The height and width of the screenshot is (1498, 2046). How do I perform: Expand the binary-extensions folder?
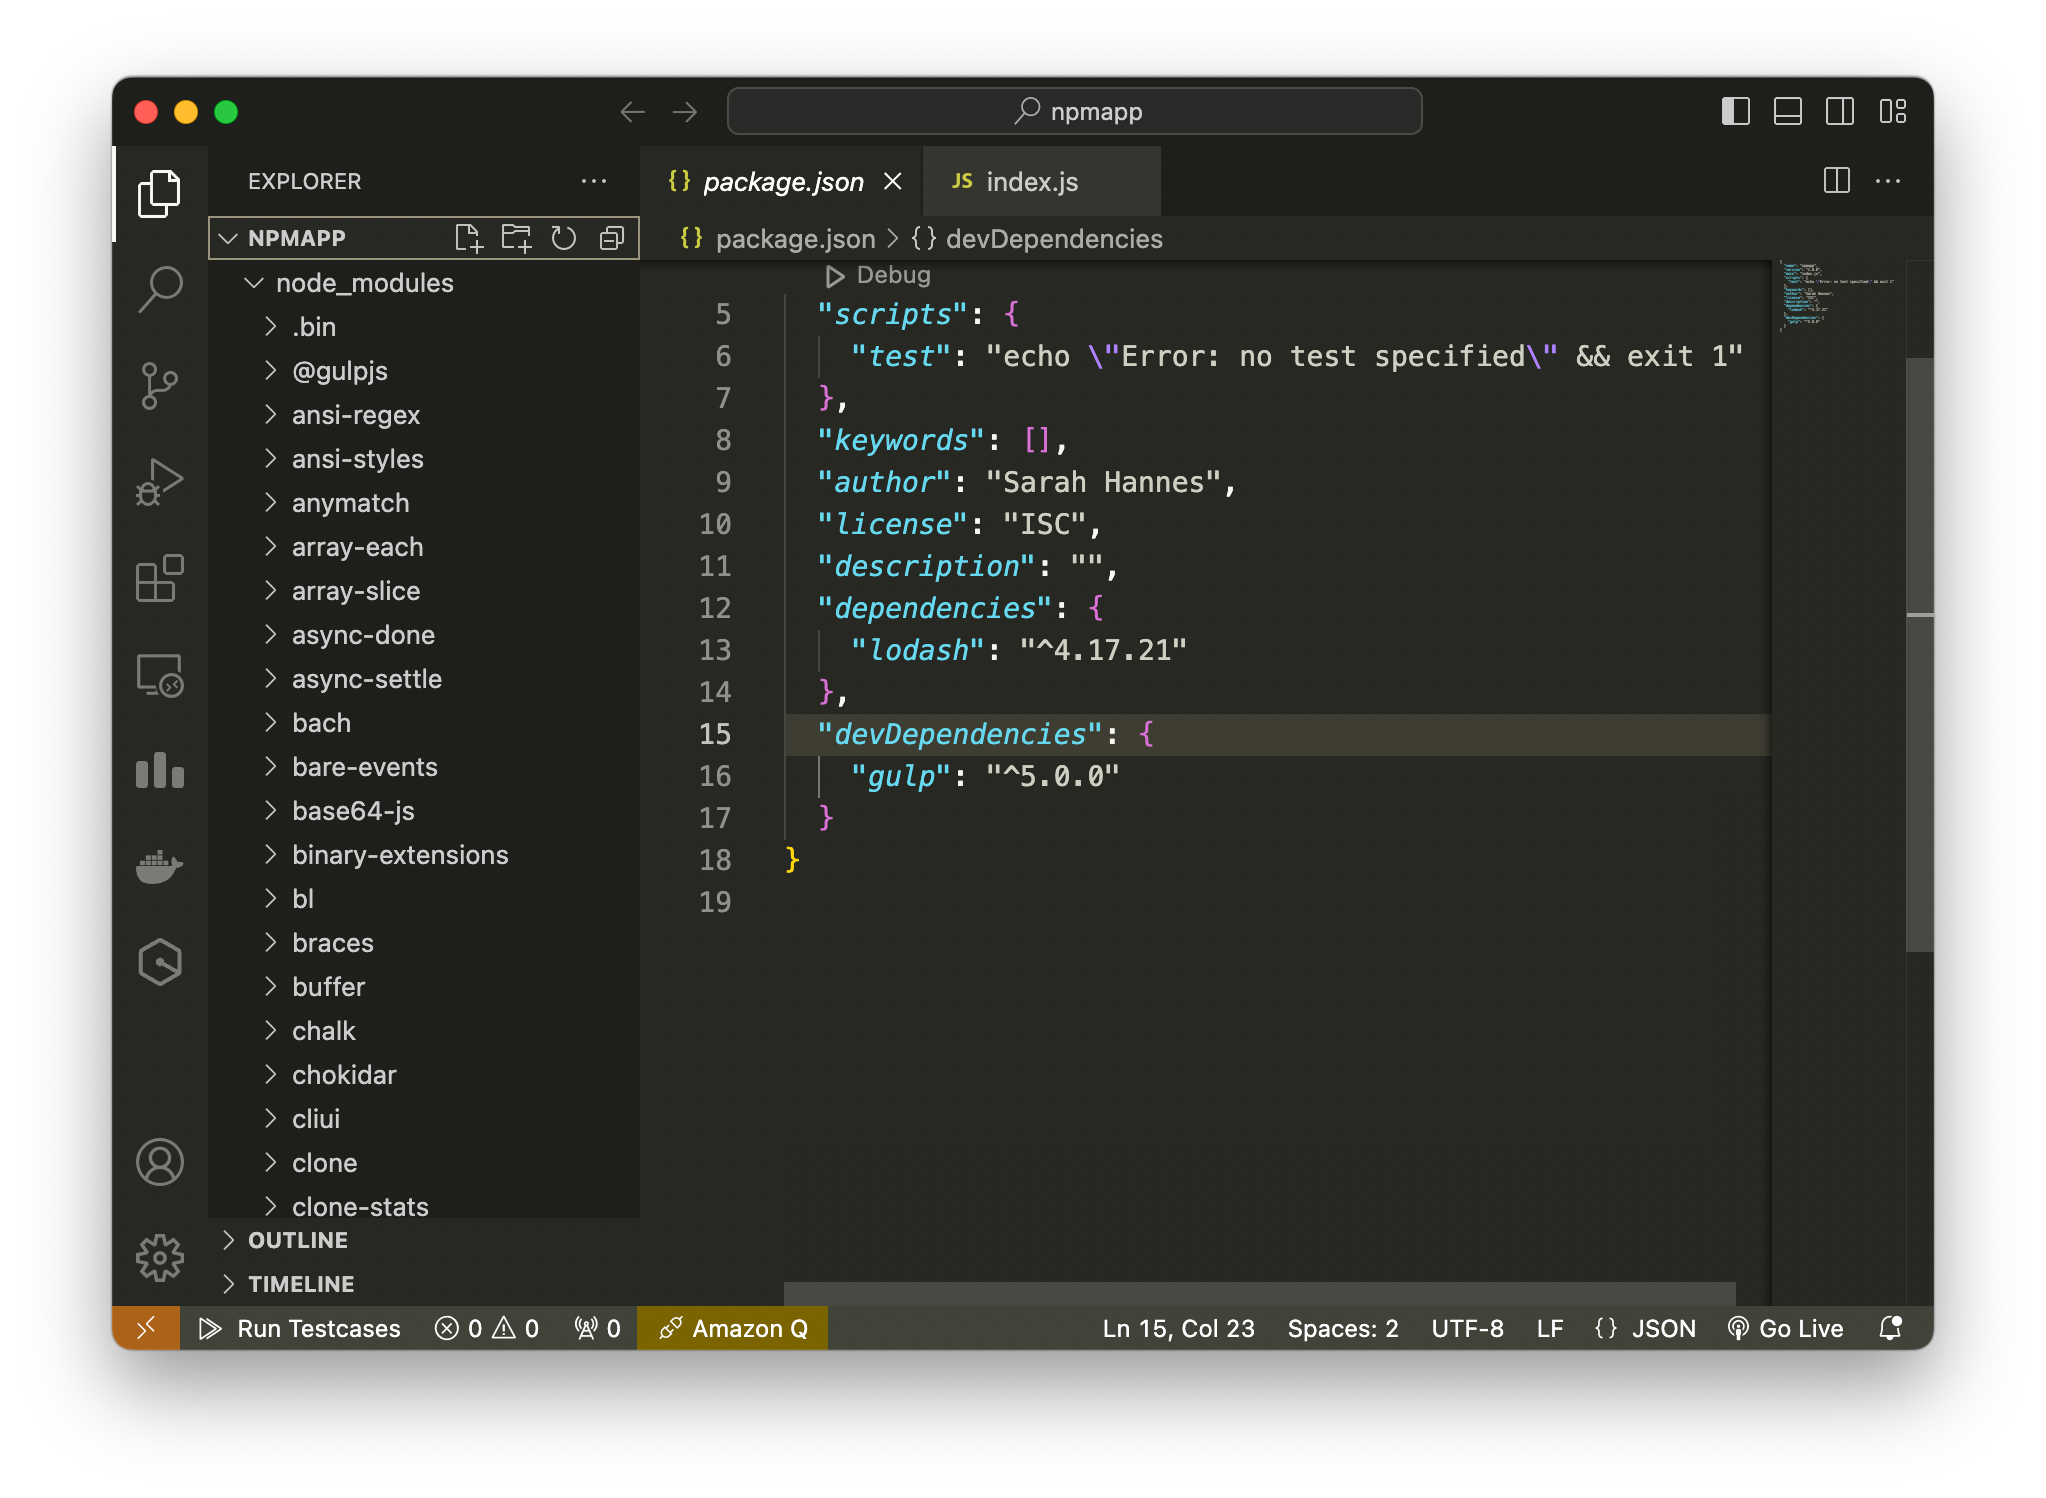click(x=424, y=855)
